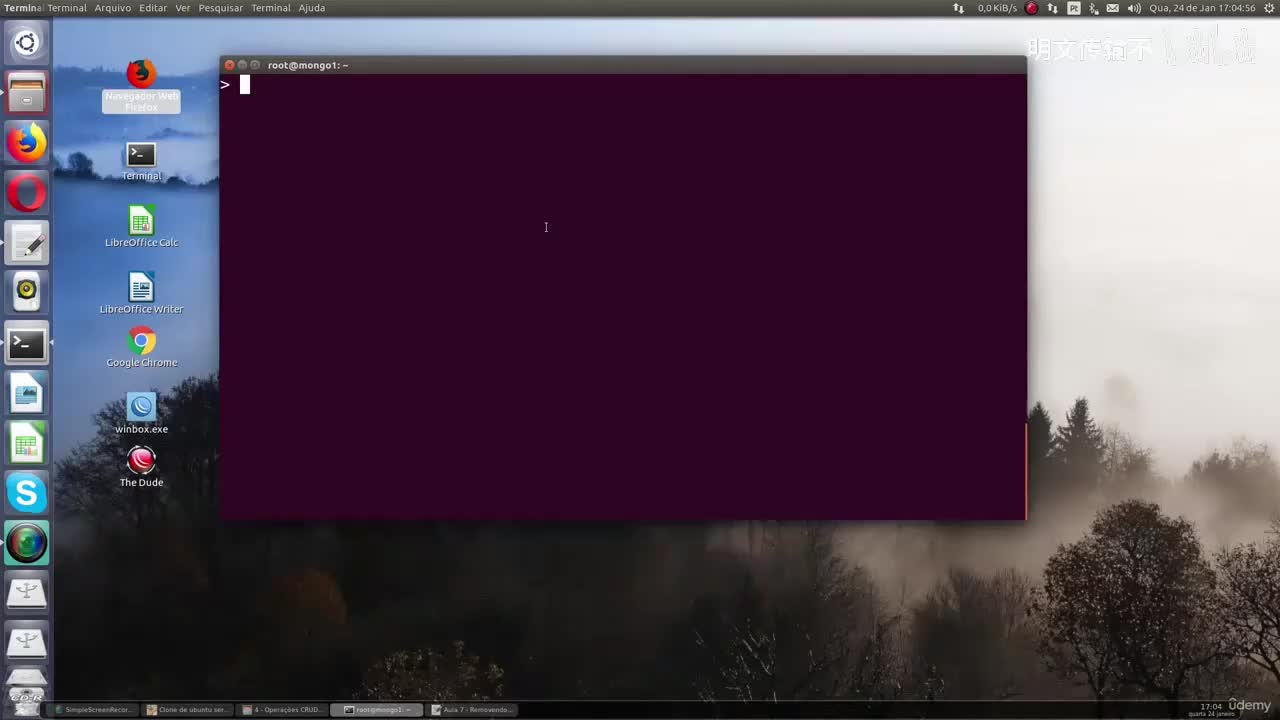Open LibreOffice Writer desktop shortcut
Image resolution: width=1280 pixels, height=720 pixels.
click(141, 294)
